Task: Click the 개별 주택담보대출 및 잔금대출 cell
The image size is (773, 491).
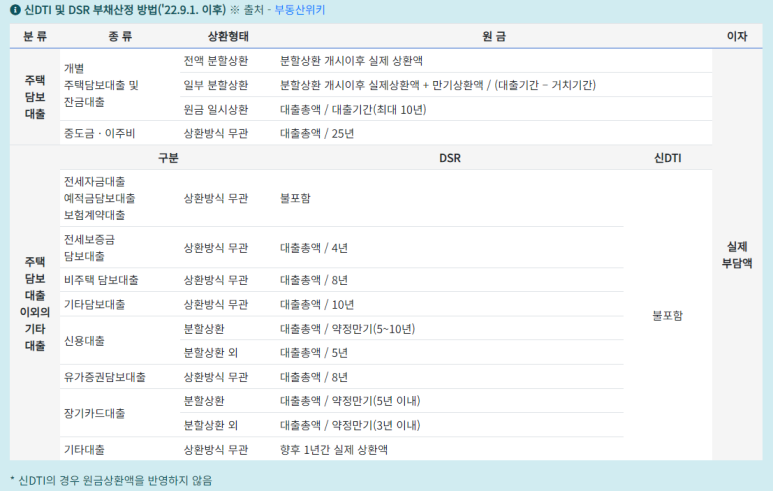Action: 101,85
